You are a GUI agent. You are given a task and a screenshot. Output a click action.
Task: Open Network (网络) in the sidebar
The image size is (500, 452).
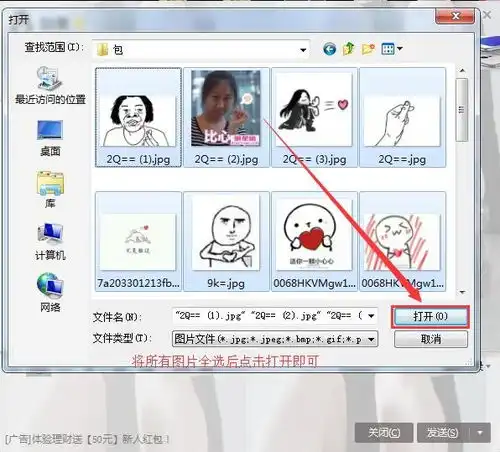(50, 293)
